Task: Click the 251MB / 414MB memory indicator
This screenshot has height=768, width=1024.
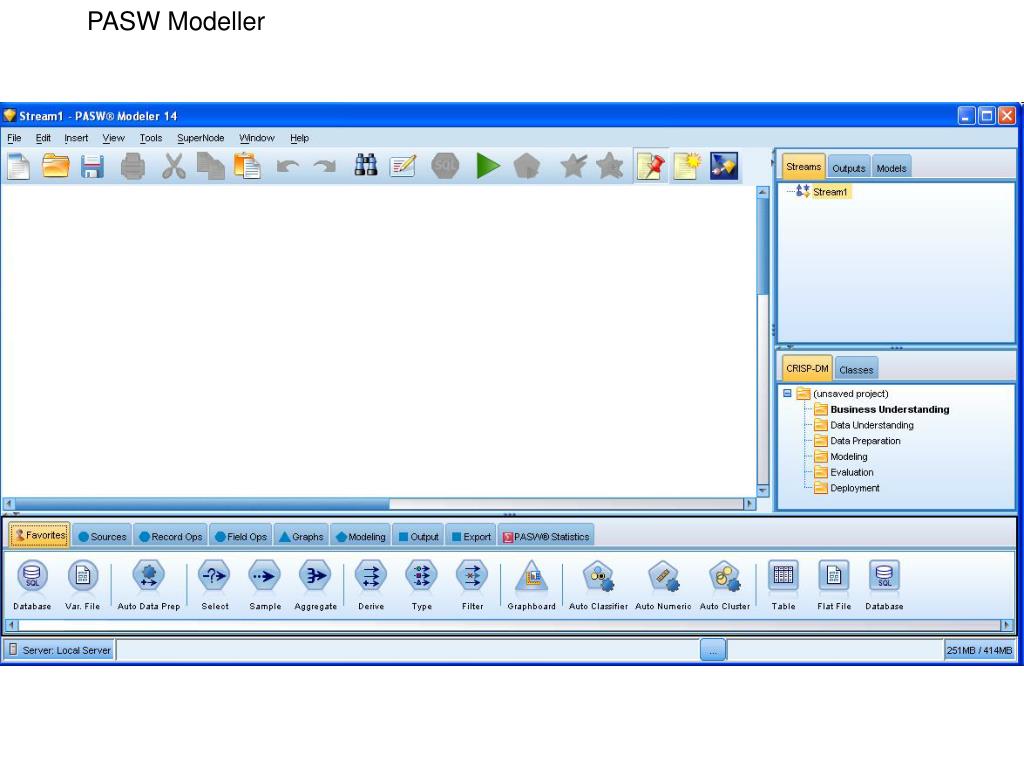Action: tap(979, 650)
